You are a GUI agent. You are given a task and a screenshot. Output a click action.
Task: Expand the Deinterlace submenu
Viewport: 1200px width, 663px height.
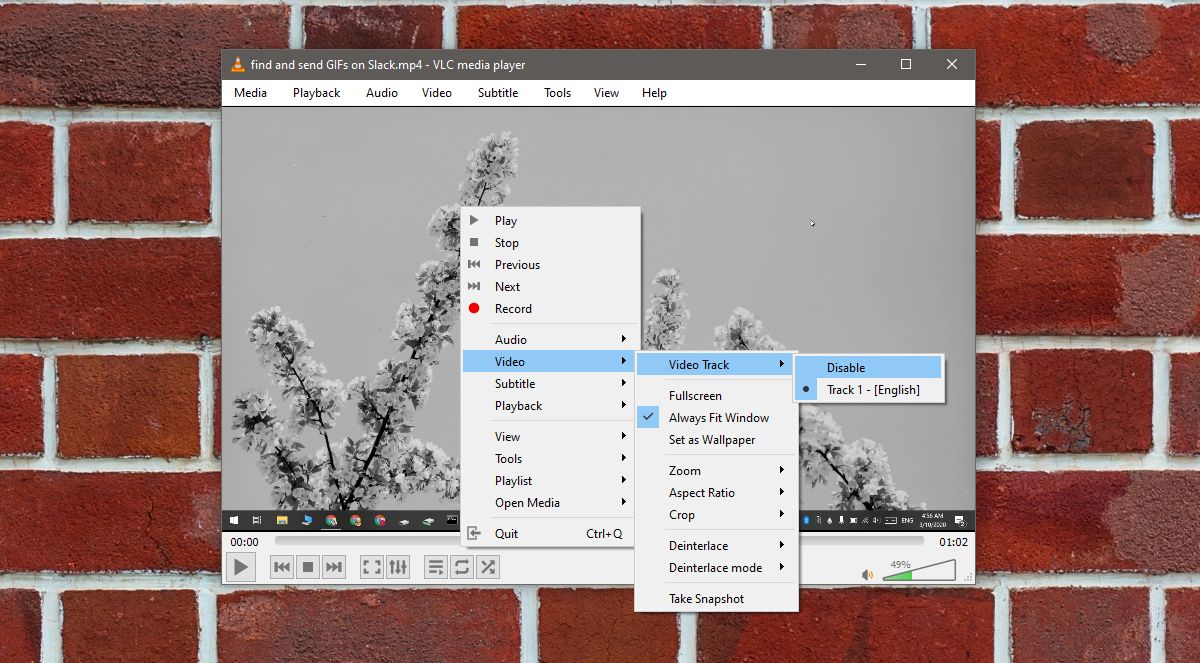click(717, 546)
